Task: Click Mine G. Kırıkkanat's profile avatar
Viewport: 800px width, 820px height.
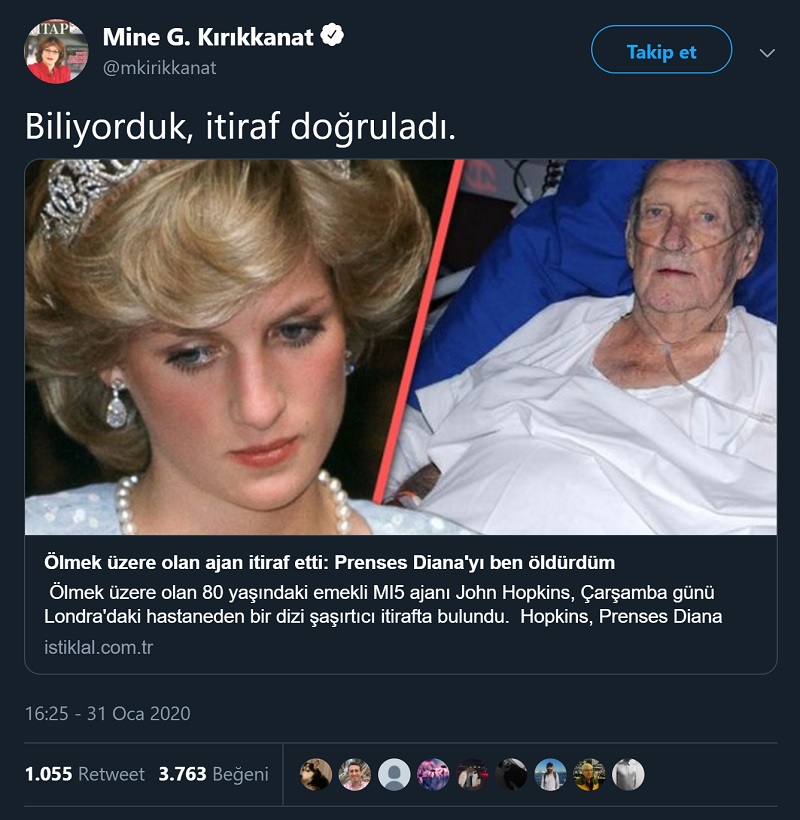Action: tap(56, 51)
